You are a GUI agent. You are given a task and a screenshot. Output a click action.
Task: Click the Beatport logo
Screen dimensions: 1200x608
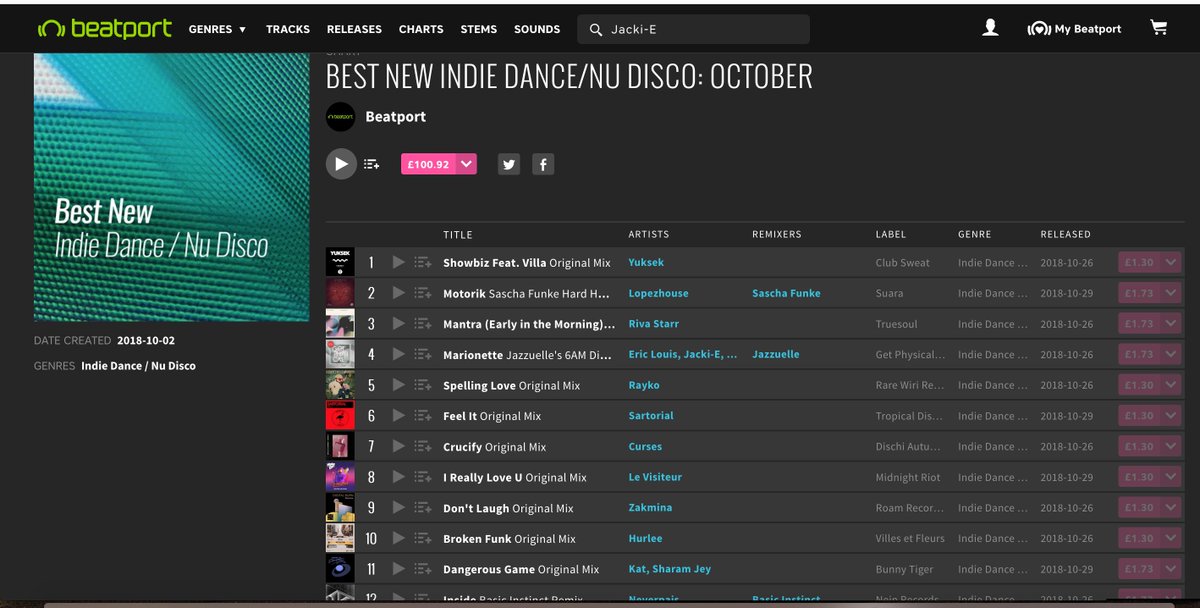[x=104, y=28]
